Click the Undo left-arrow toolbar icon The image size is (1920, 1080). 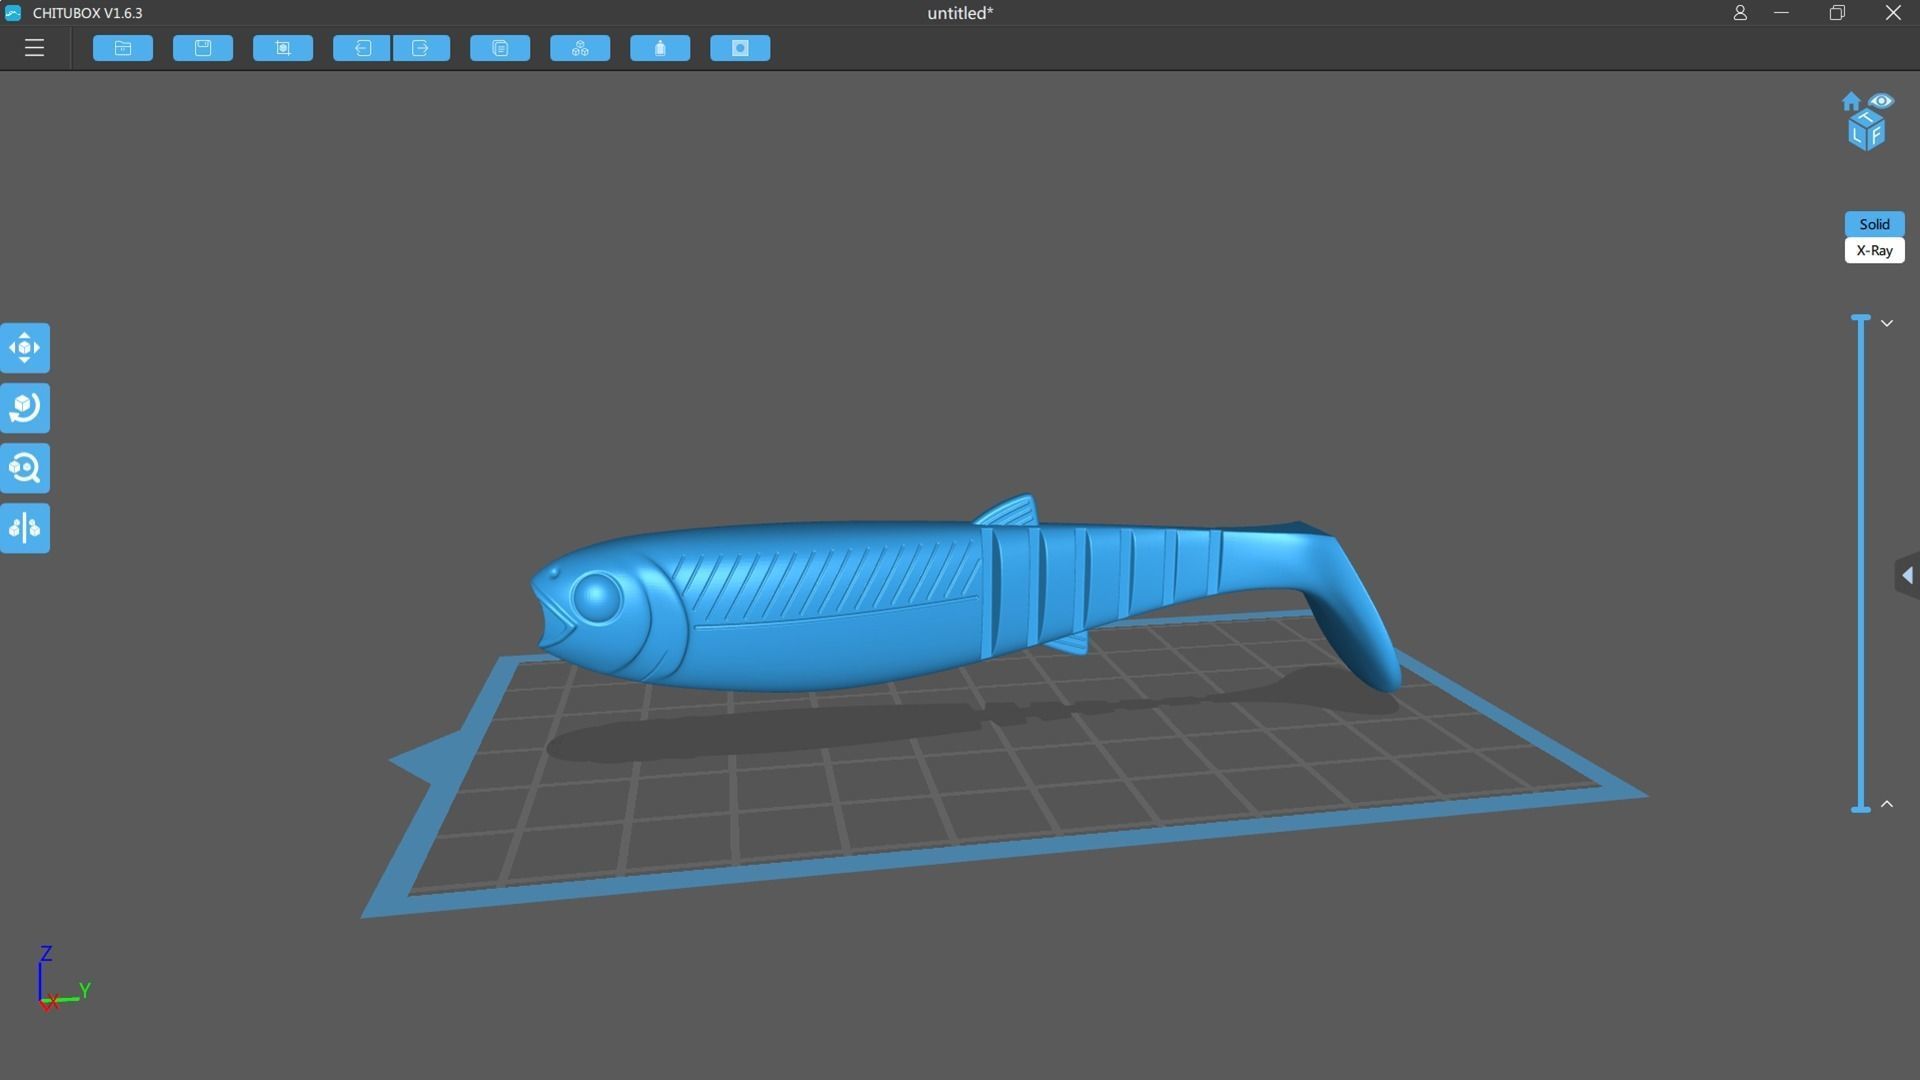coord(362,48)
